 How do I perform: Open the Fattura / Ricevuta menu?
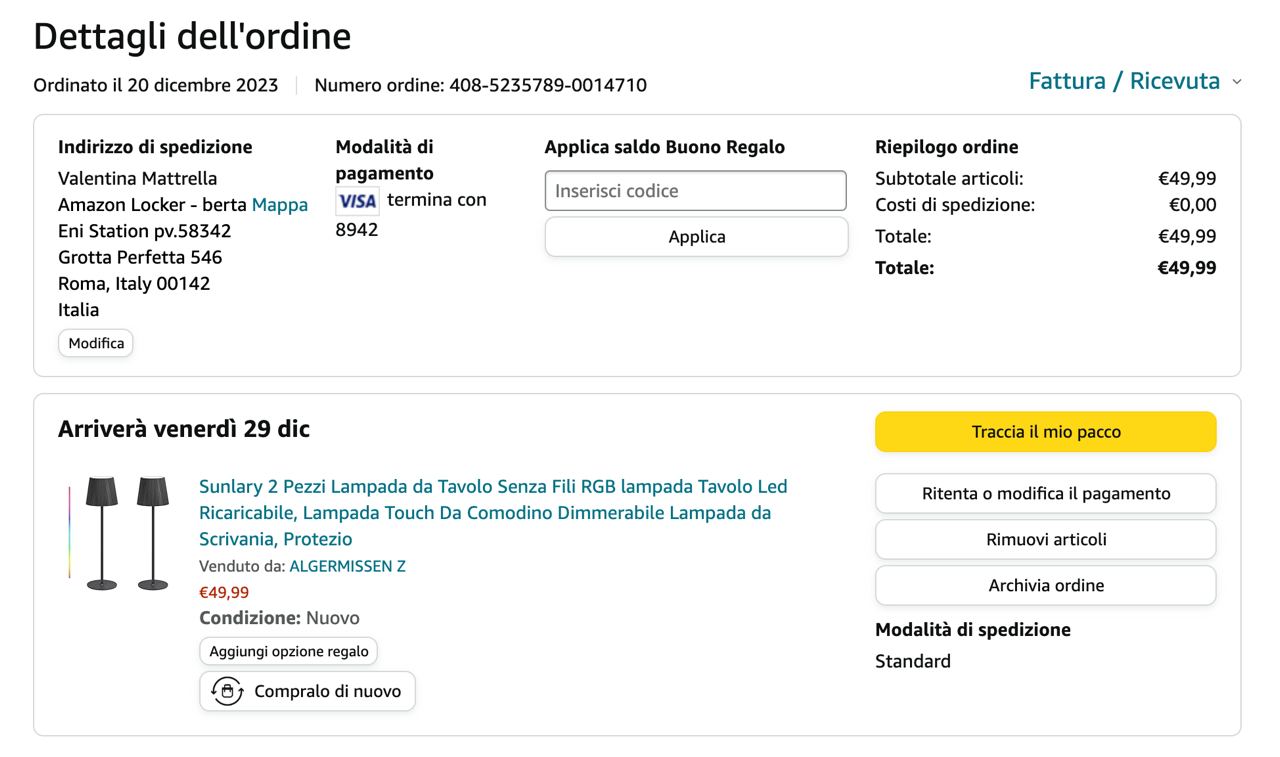pos(1124,81)
